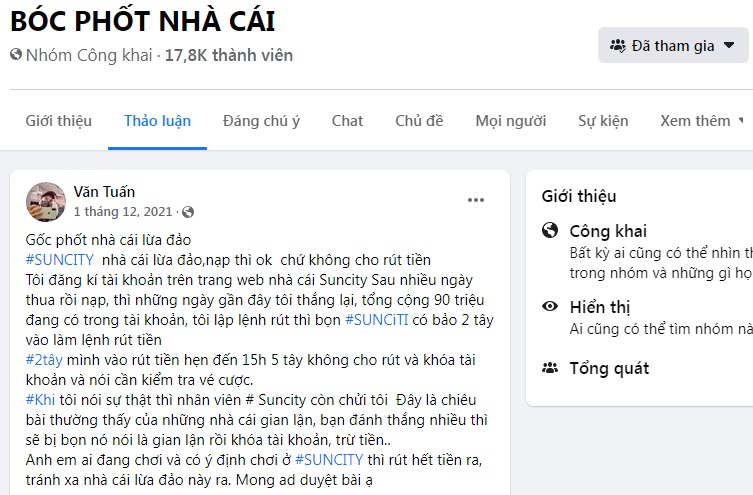This screenshot has height=495, width=753.
Task: Click the Hiển thị label in sidebar
Action: [x=600, y=307]
